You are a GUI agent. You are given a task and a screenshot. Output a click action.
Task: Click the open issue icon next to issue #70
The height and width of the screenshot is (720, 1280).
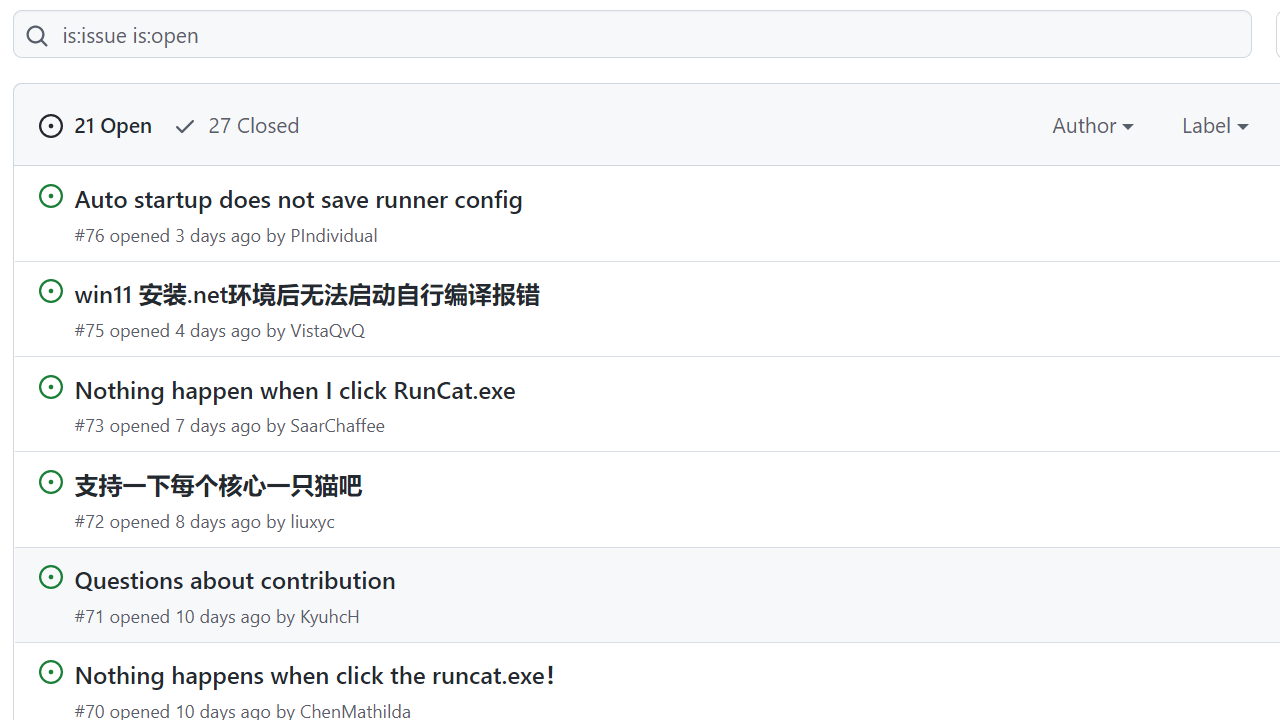click(x=51, y=672)
